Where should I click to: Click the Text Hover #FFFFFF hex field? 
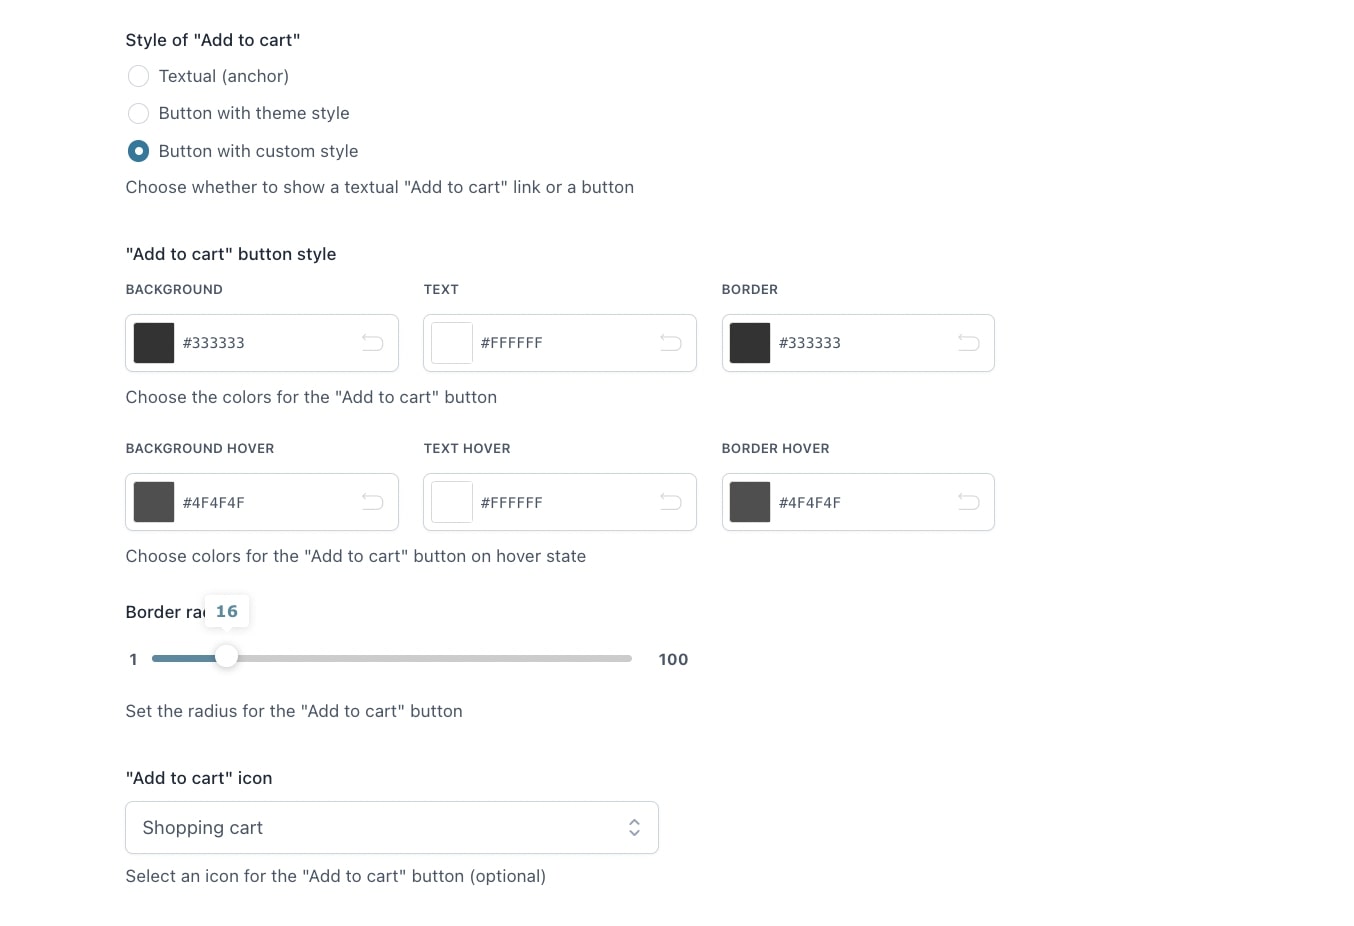pyautogui.click(x=563, y=502)
